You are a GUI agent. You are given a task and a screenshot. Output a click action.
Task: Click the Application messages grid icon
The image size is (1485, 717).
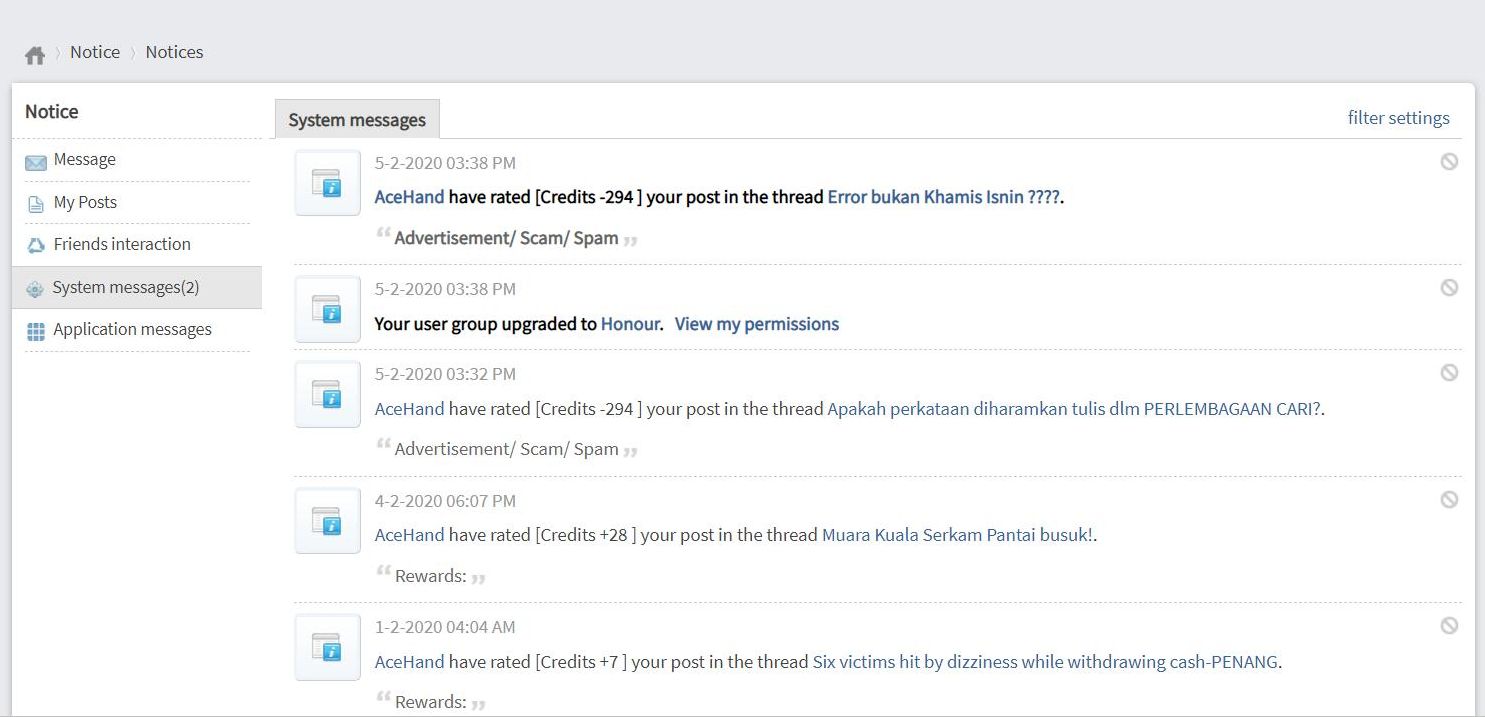36,332
